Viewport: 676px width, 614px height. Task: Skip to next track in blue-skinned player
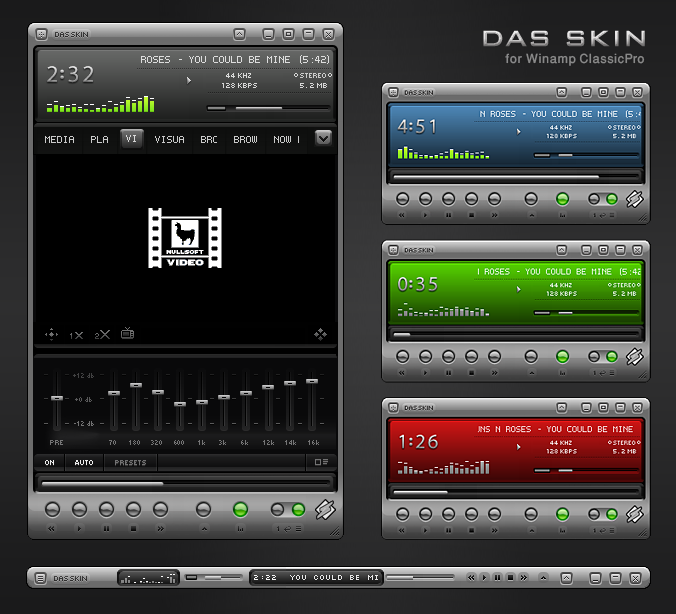tap(494, 199)
